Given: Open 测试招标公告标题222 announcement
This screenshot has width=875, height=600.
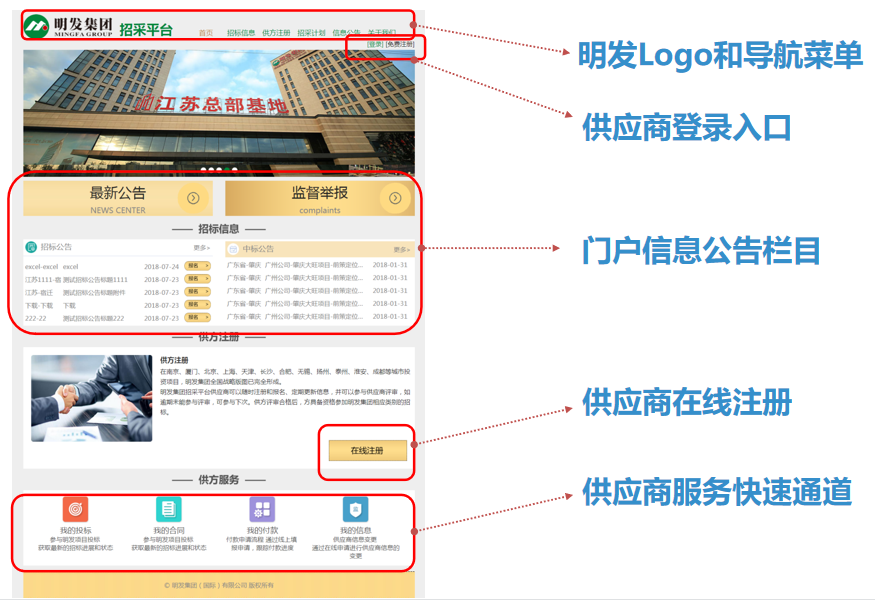Looking at the screenshot, I should tap(93, 318).
